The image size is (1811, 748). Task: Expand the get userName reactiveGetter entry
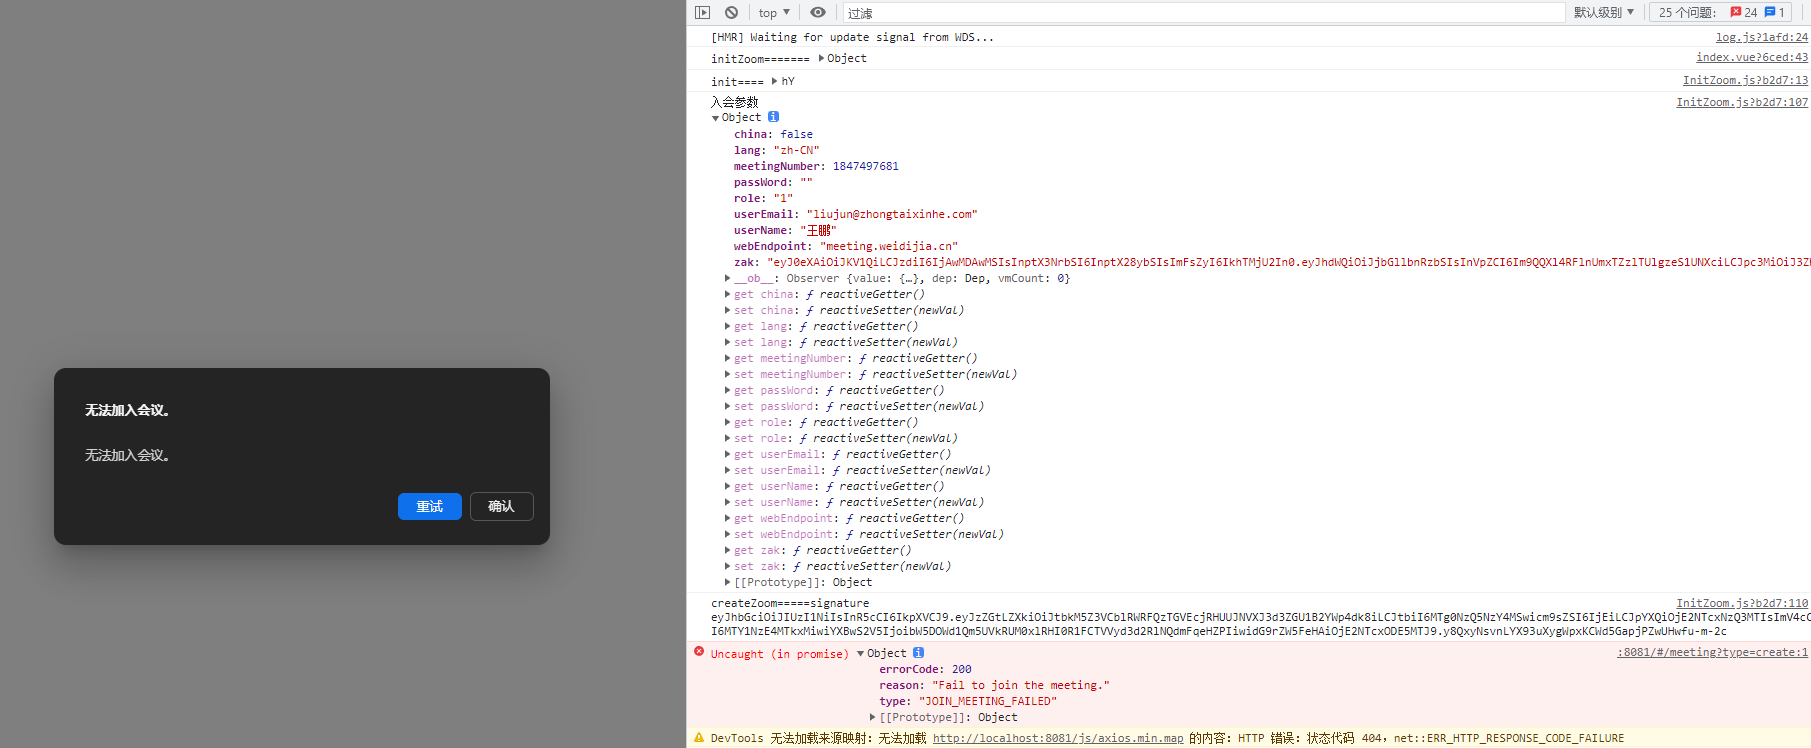[727, 486]
